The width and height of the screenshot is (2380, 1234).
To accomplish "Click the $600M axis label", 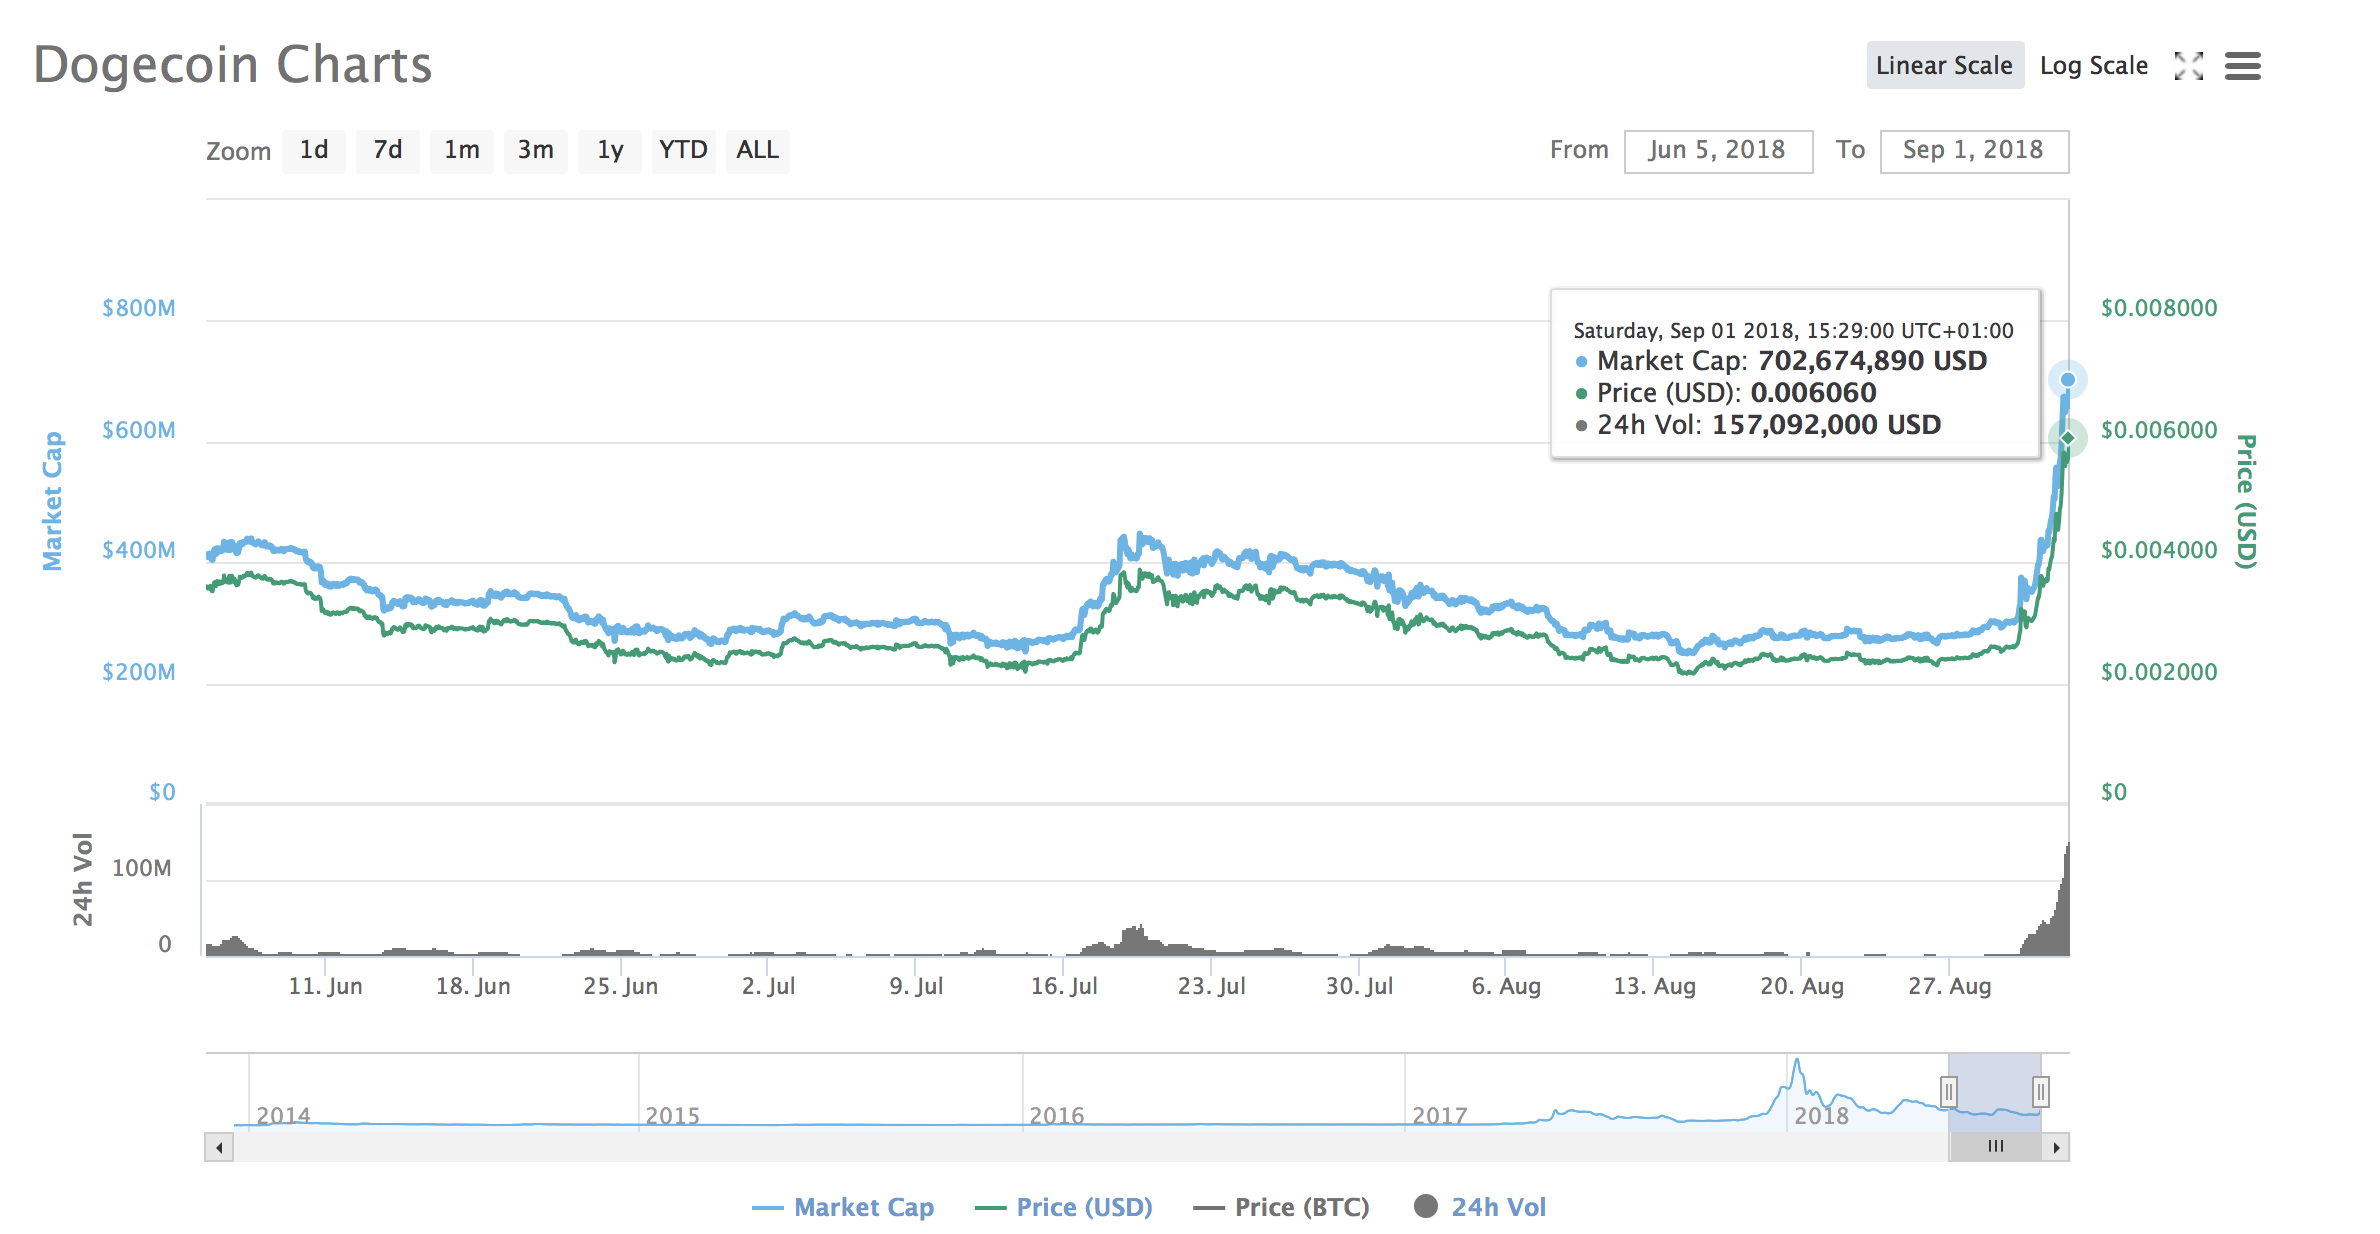I will [x=139, y=430].
